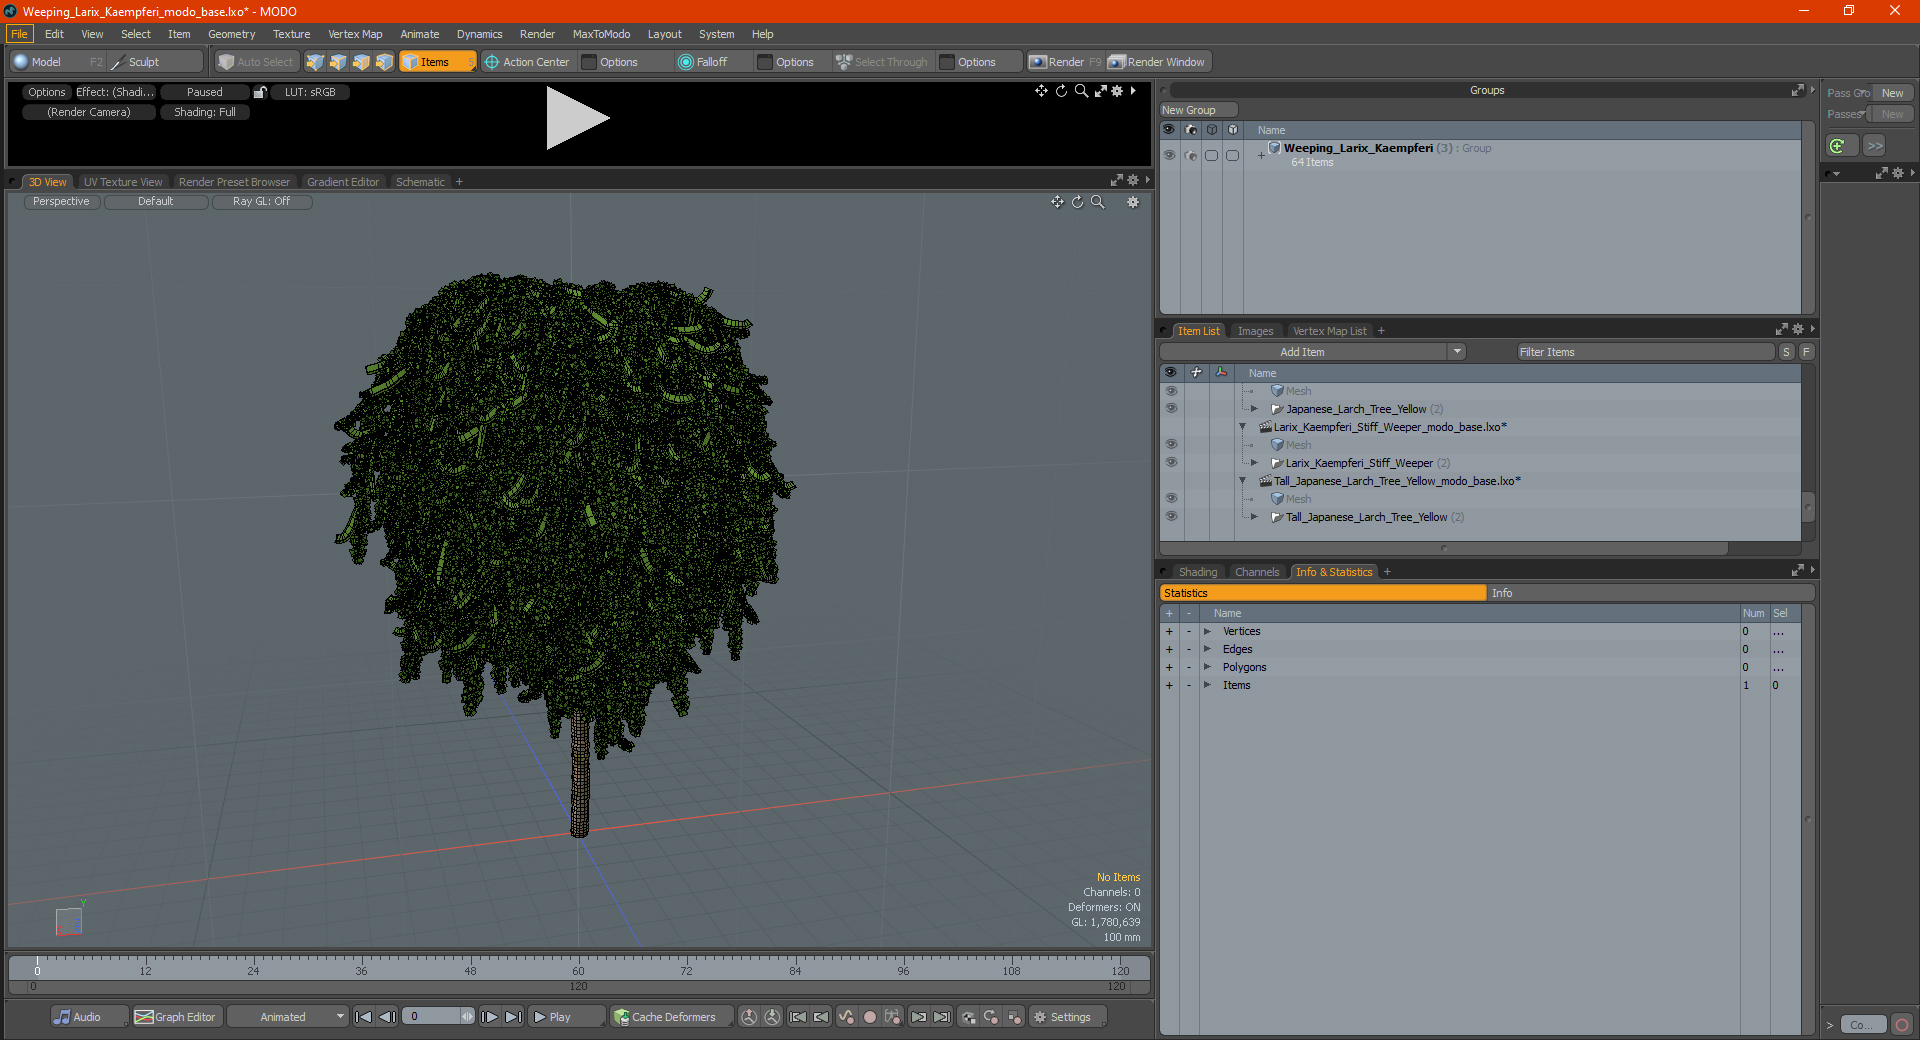
Task: Switch to Channels tab
Action: (1257, 572)
